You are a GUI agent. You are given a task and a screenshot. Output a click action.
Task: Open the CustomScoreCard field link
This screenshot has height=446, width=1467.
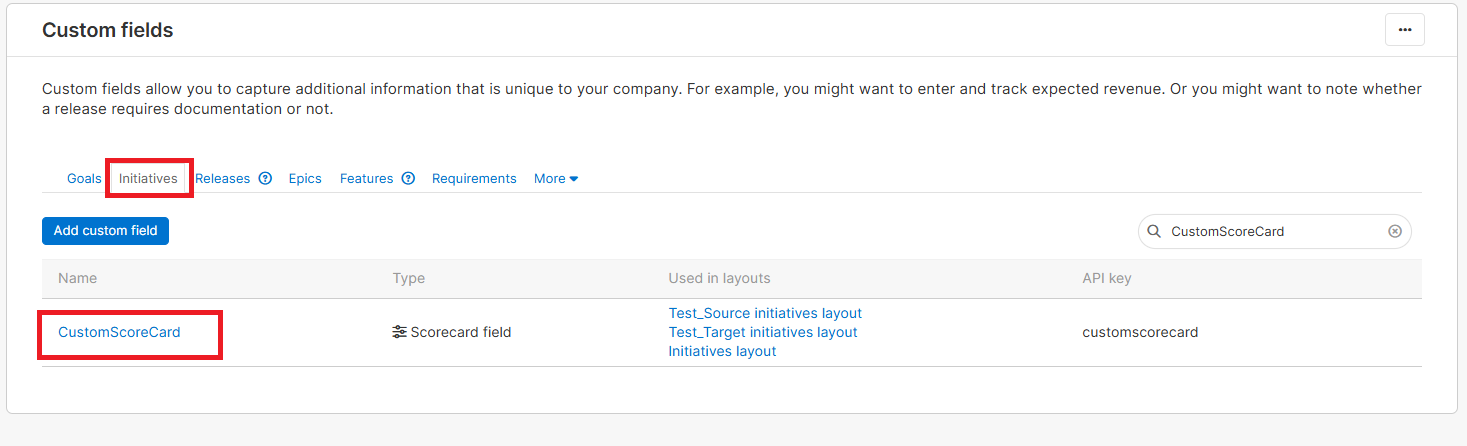pos(119,332)
